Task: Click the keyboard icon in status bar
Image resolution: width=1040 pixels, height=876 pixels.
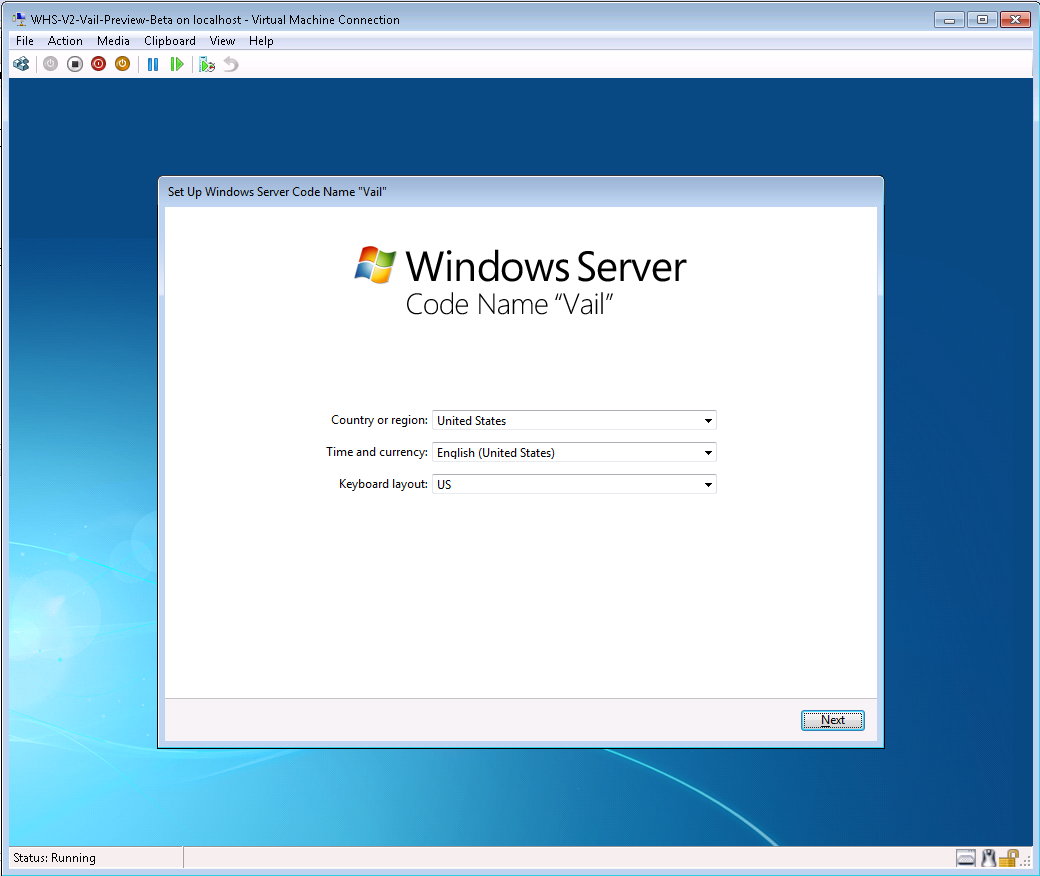Action: 965,858
